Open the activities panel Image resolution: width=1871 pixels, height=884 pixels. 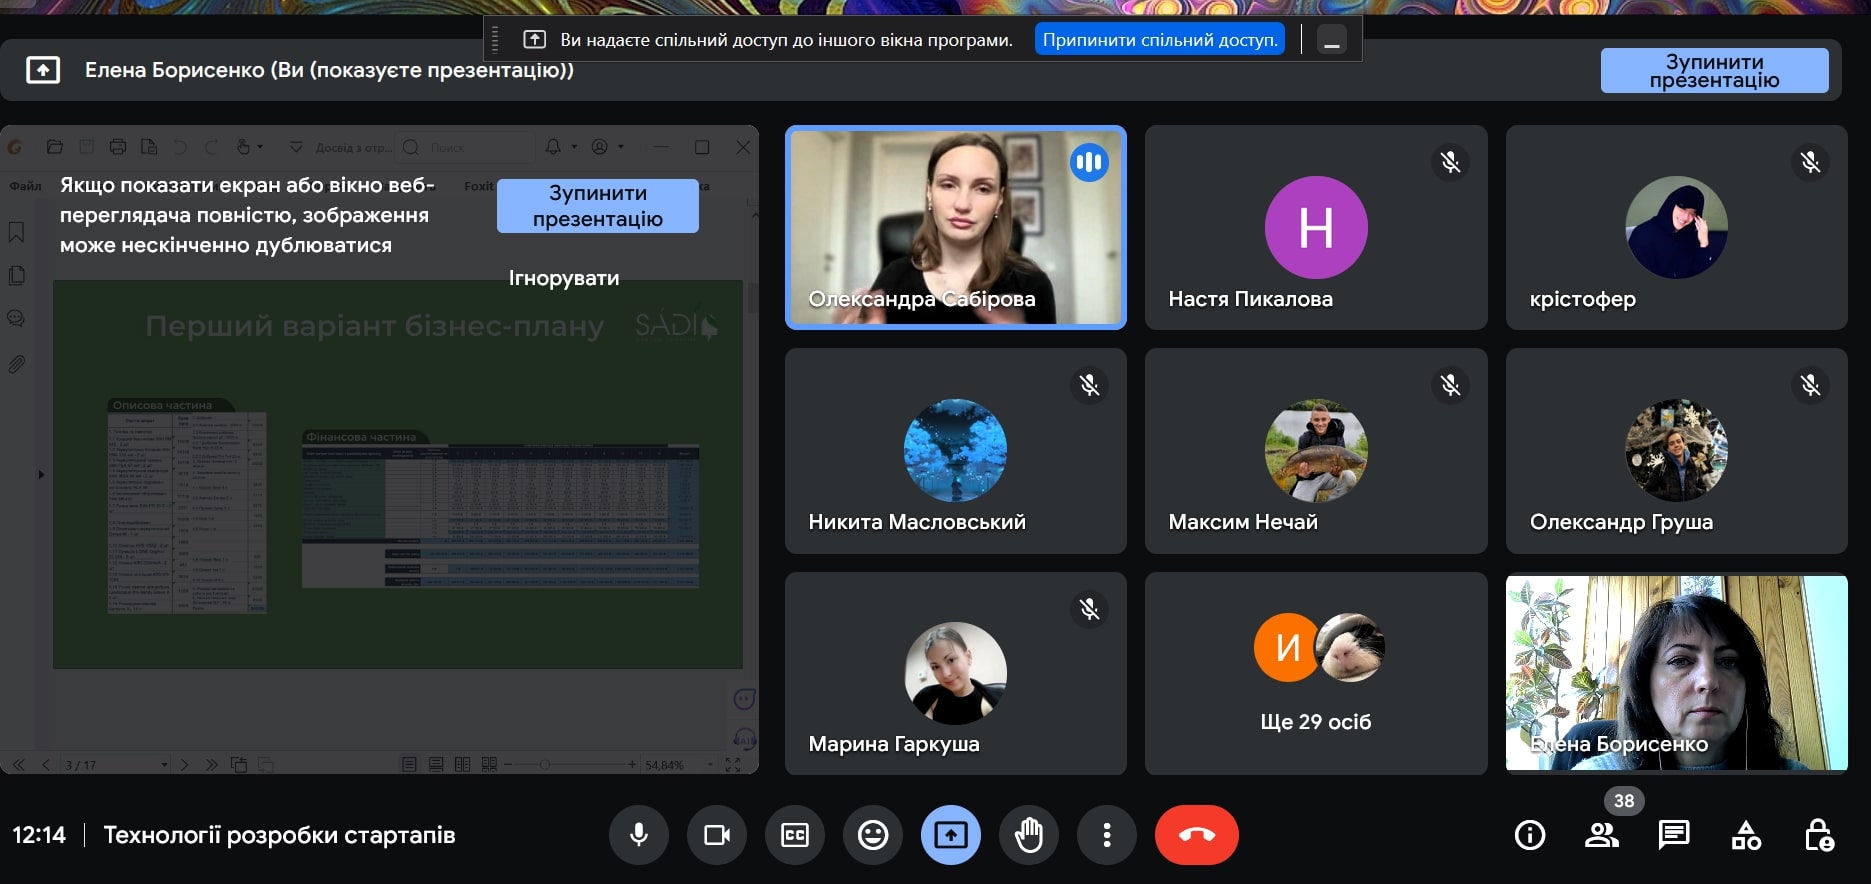1746,835
